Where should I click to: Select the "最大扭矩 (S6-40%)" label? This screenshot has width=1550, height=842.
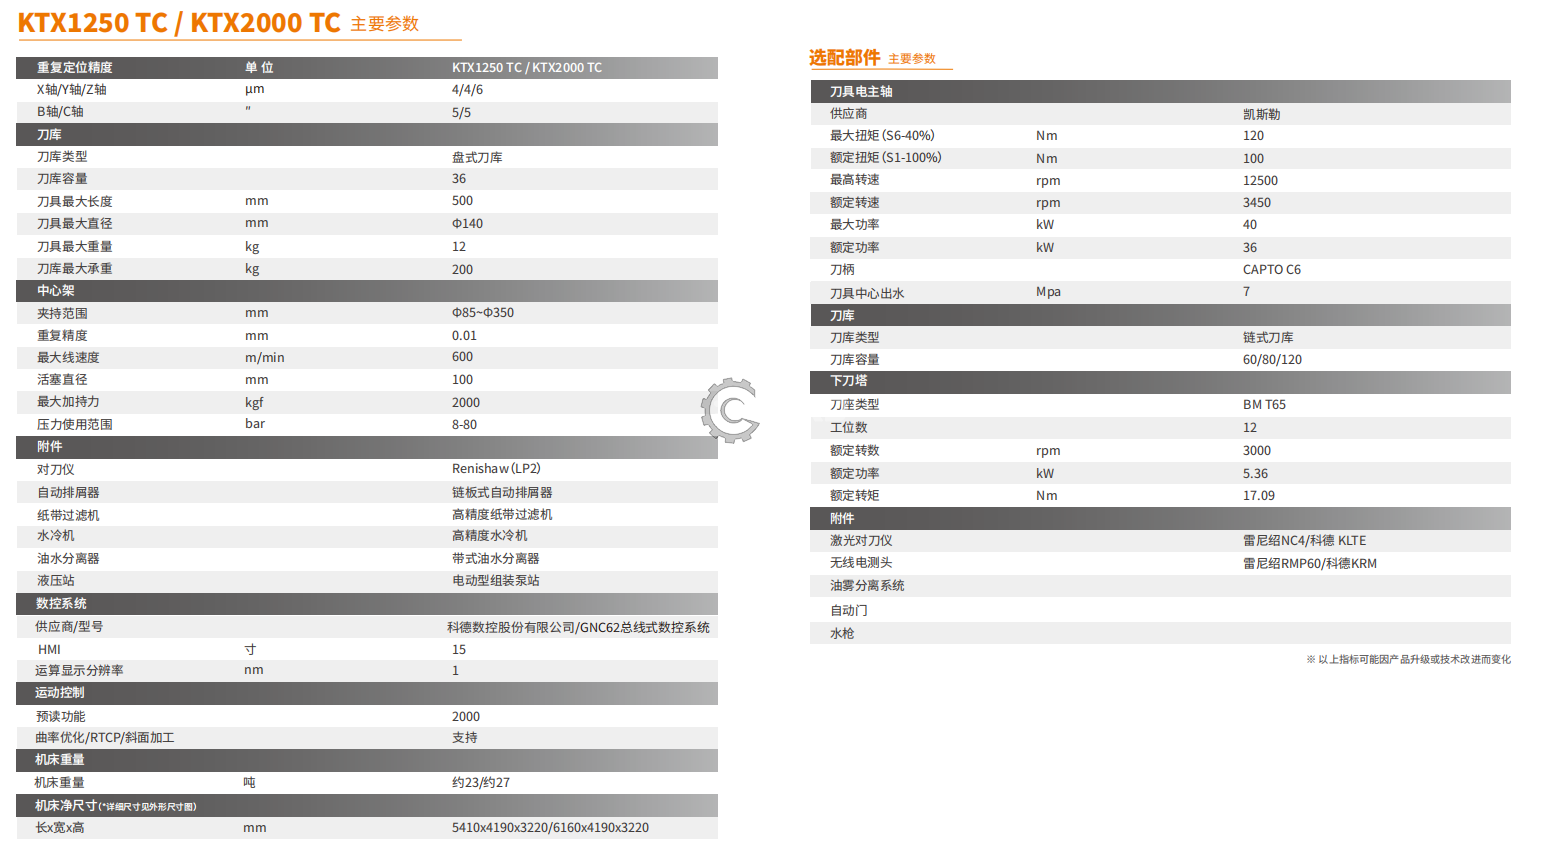882,135
